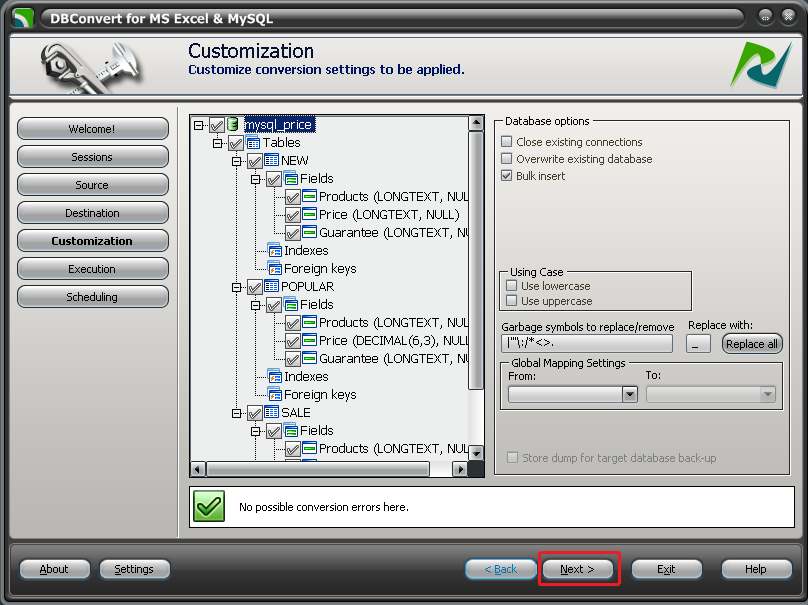Click the Products field icon under SALE

coord(309,448)
